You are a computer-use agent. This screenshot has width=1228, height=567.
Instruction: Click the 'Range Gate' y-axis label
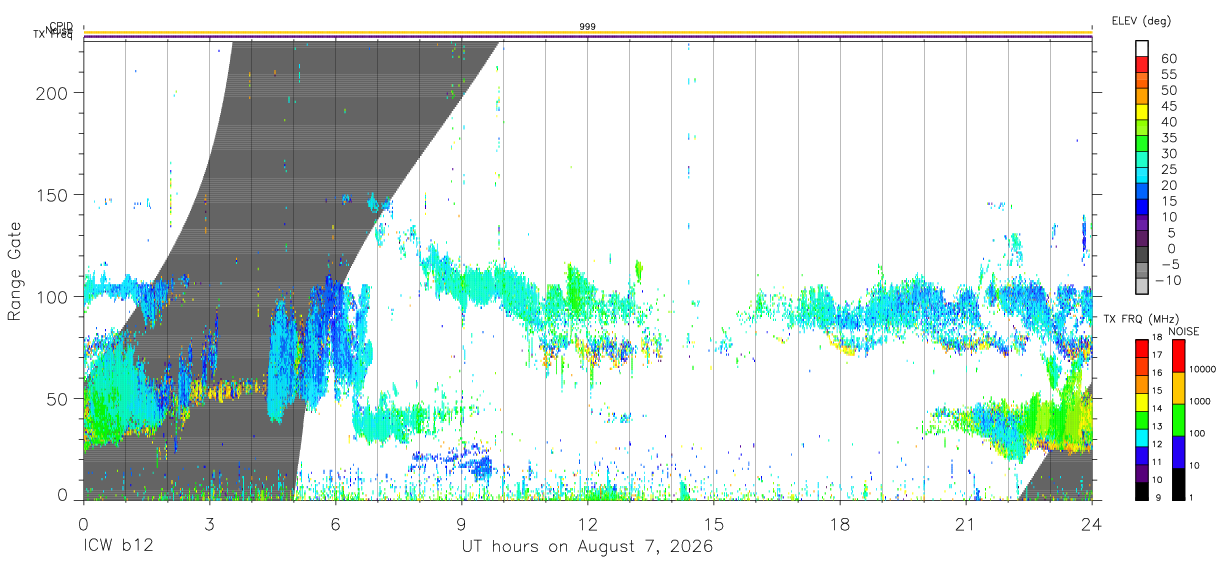pyautogui.click(x=15, y=271)
